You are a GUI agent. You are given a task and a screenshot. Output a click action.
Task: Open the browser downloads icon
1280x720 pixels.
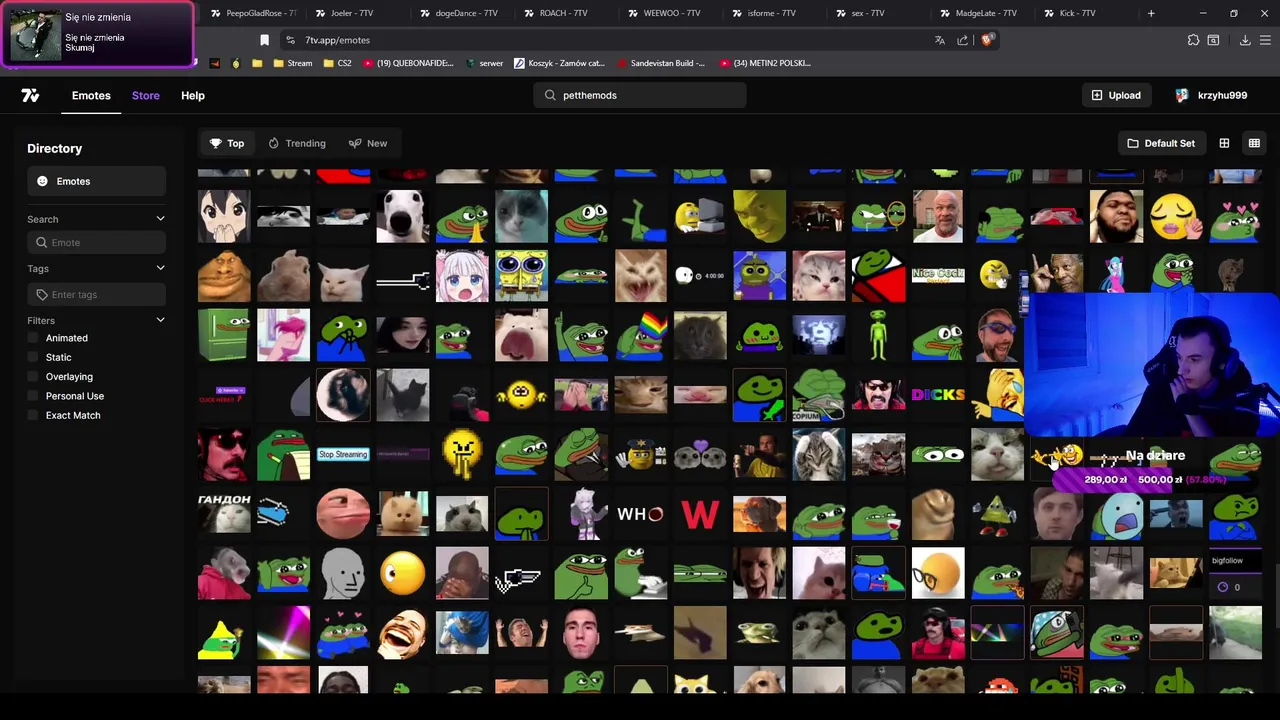click(x=1245, y=40)
